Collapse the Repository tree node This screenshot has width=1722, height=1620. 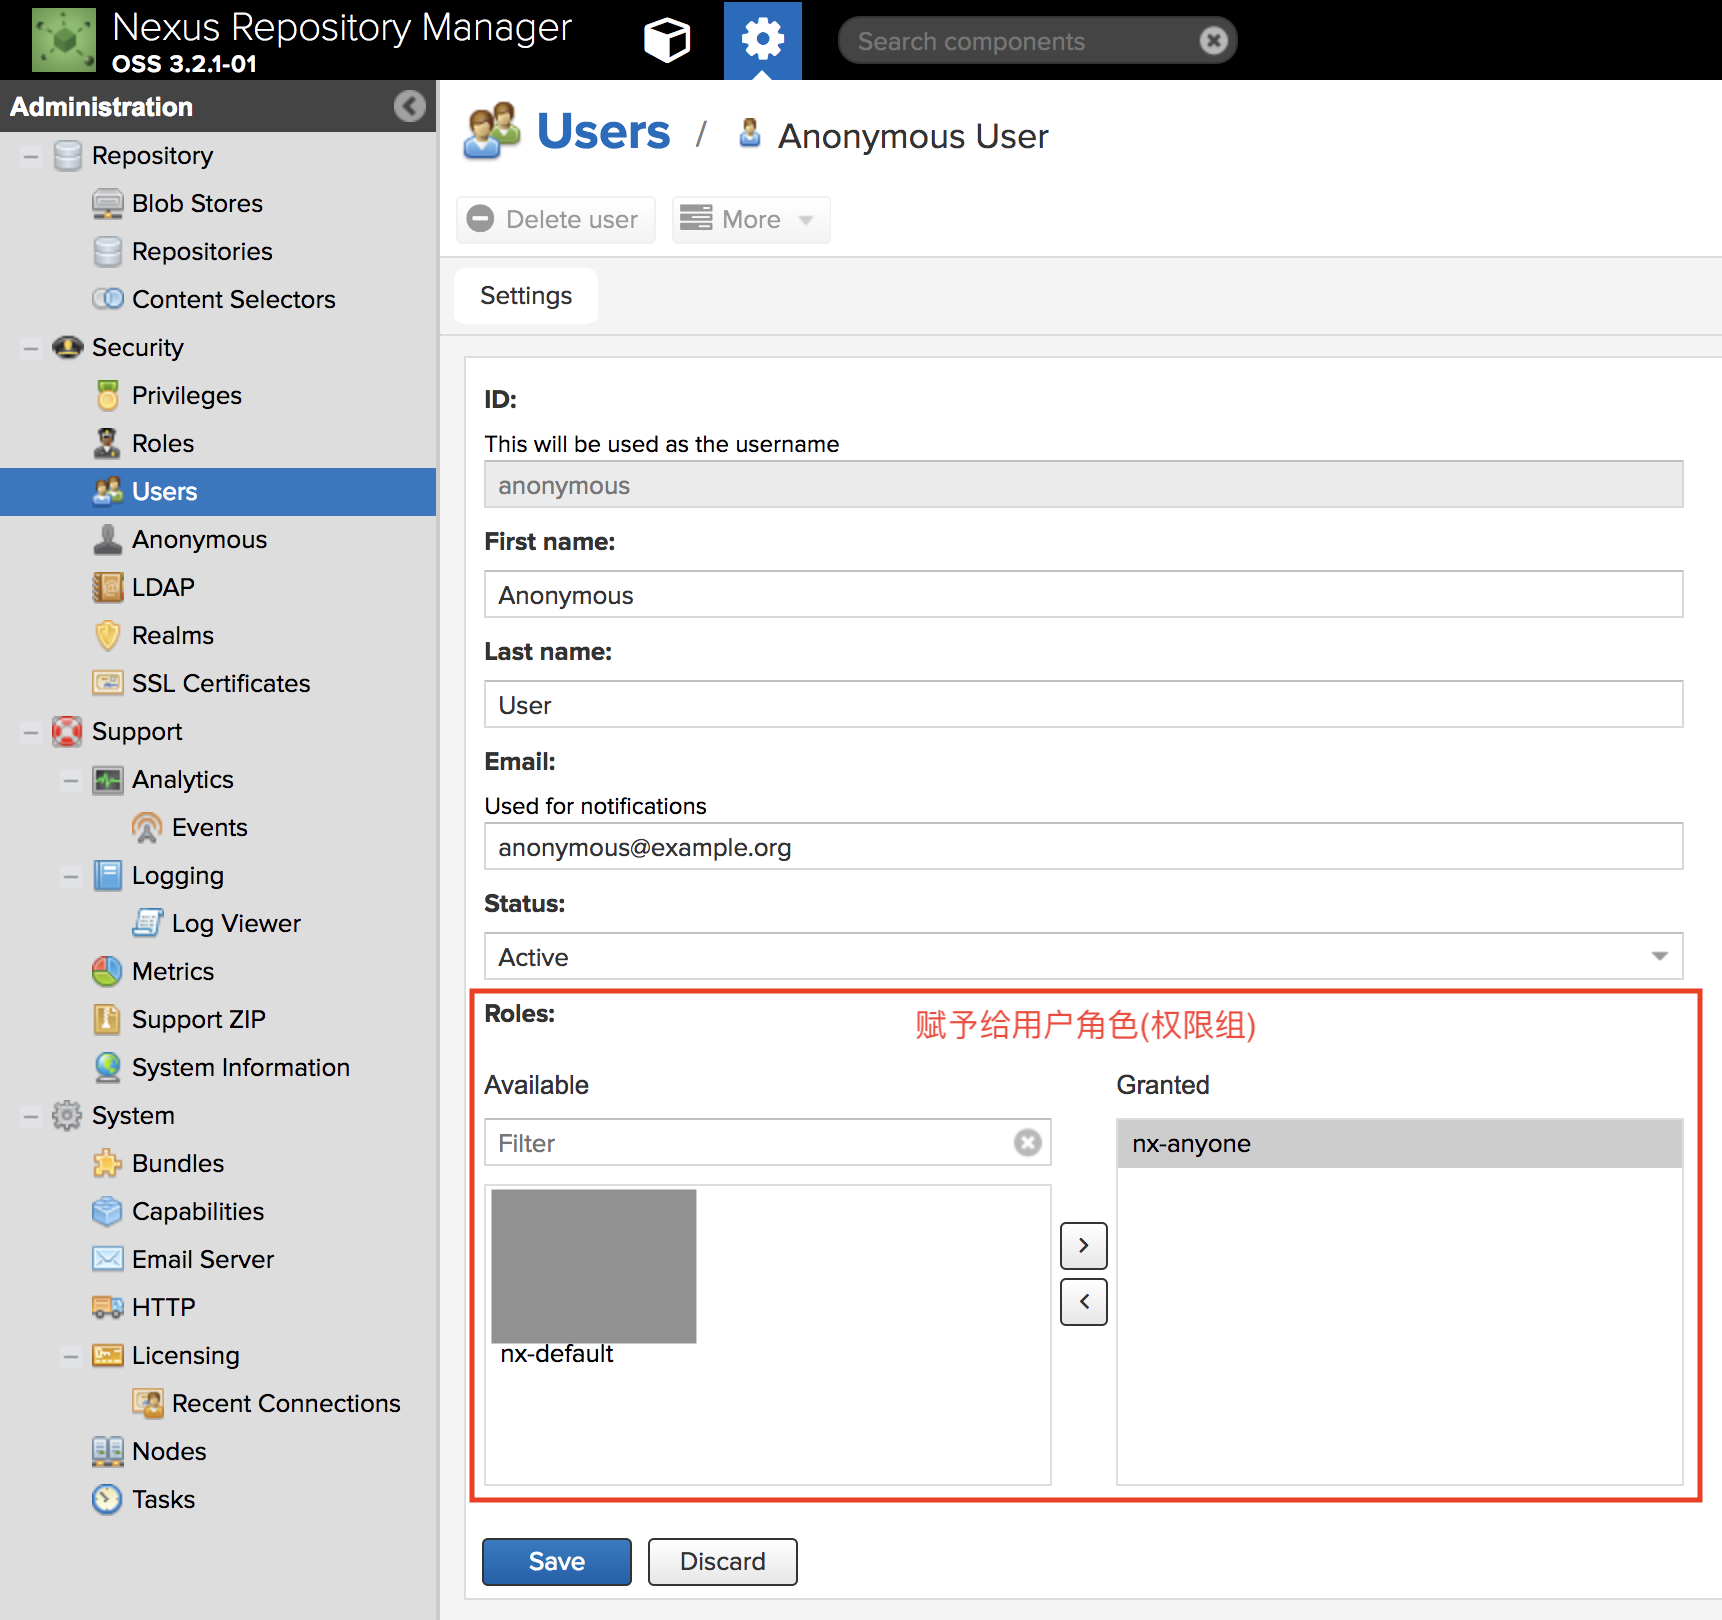(x=31, y=156)
